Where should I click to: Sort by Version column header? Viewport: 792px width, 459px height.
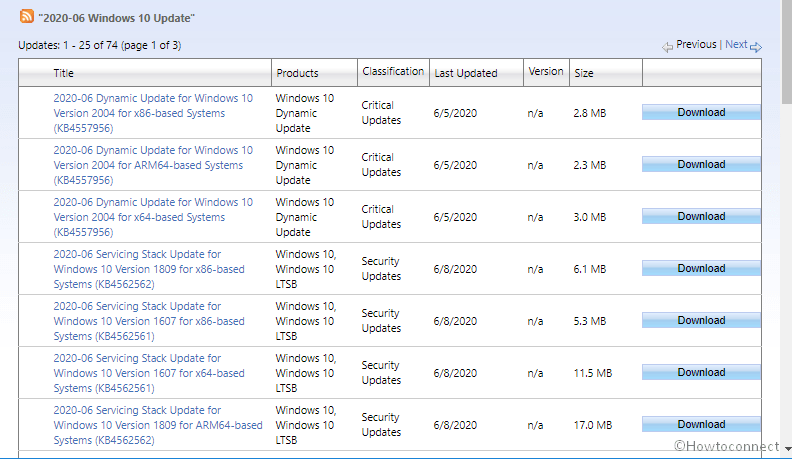click(x=546, y=72)
